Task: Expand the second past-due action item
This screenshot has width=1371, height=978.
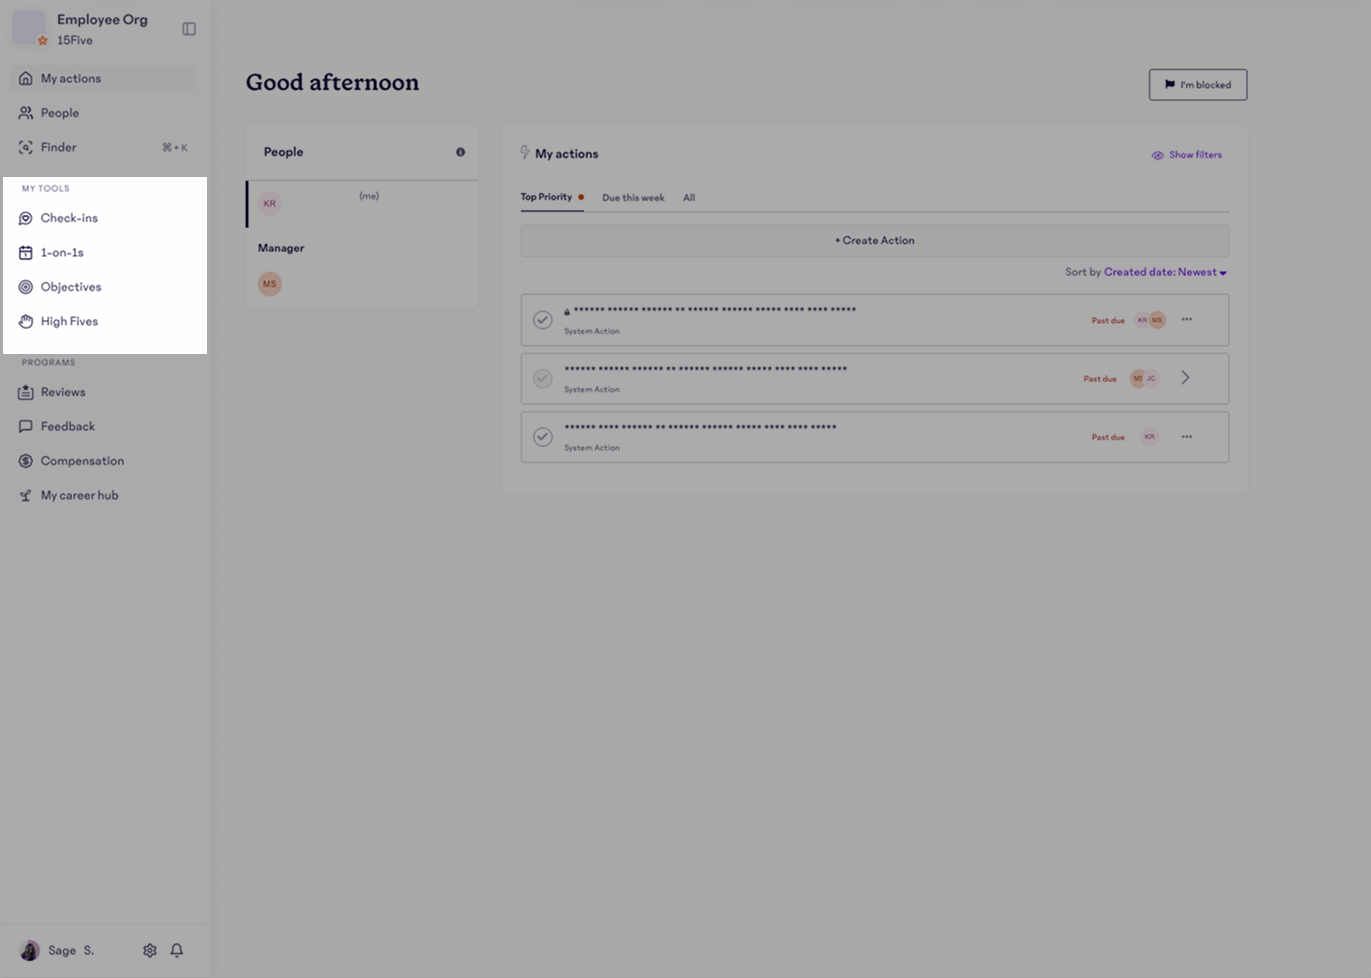Action: (x=1185, y=378)
